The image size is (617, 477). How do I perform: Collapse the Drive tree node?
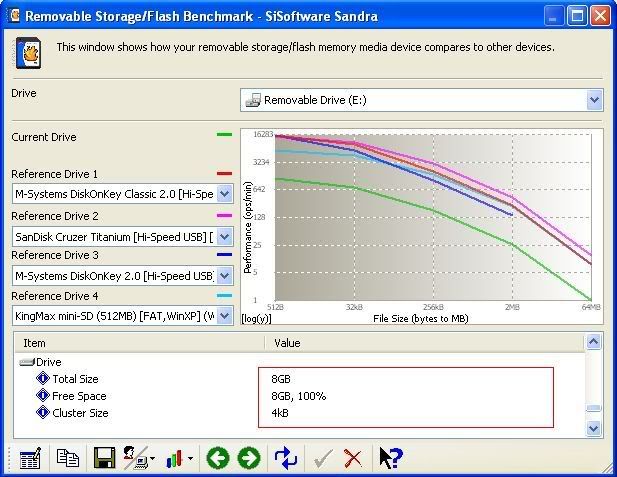[x=28, y=362]
